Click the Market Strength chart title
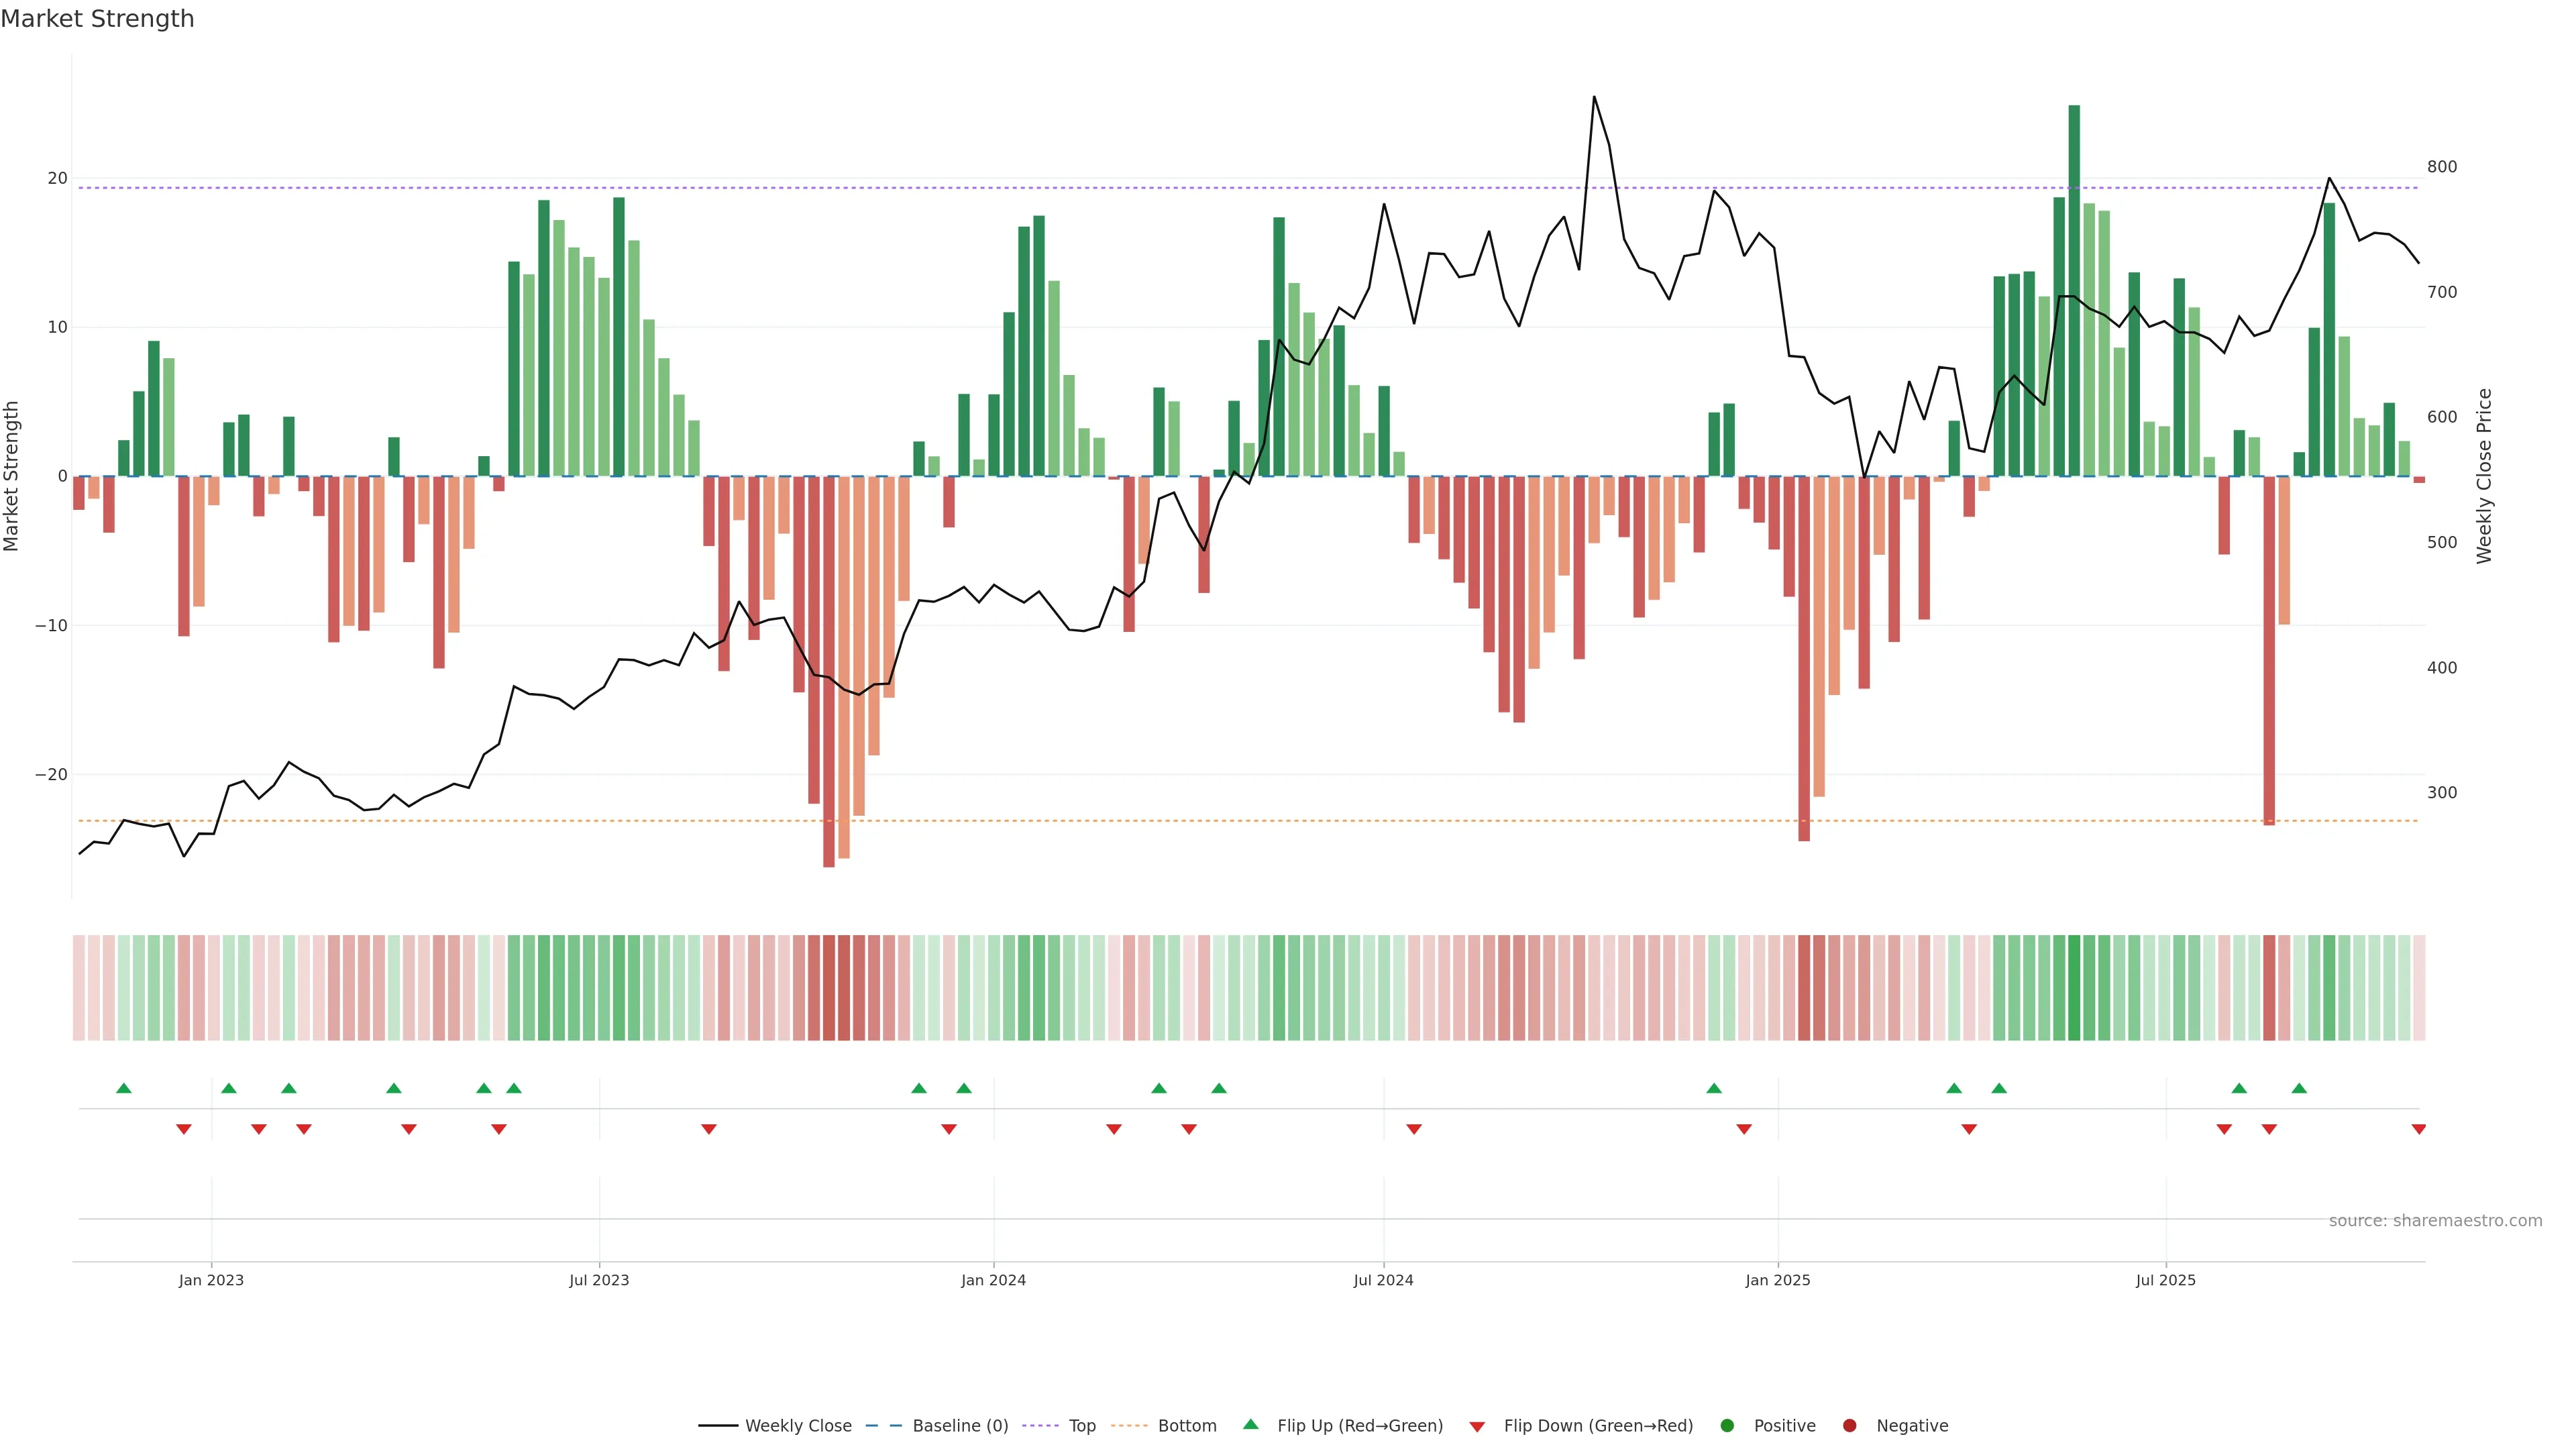The width and height of the screenshot is (2576, 1449). [97, 19]
